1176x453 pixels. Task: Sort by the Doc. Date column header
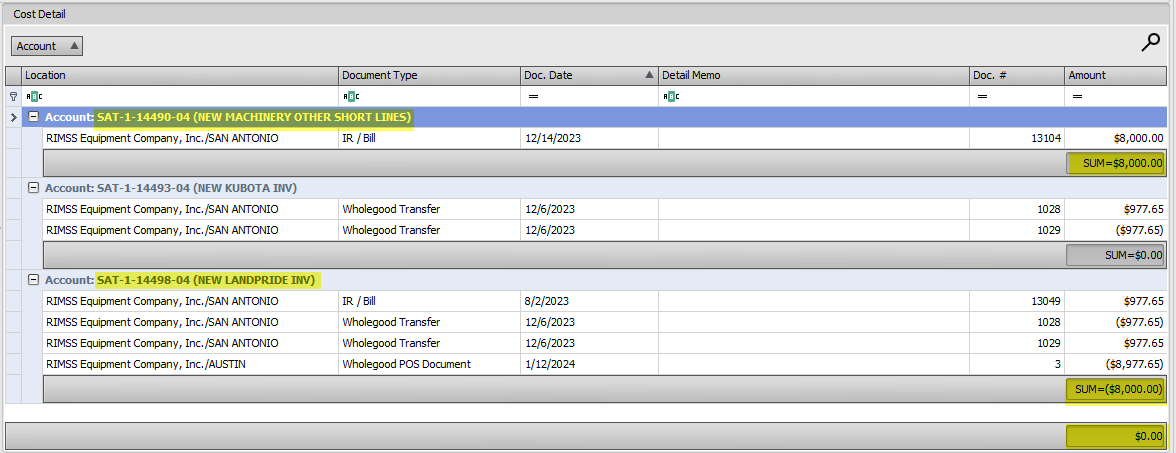tap(590, 75)
